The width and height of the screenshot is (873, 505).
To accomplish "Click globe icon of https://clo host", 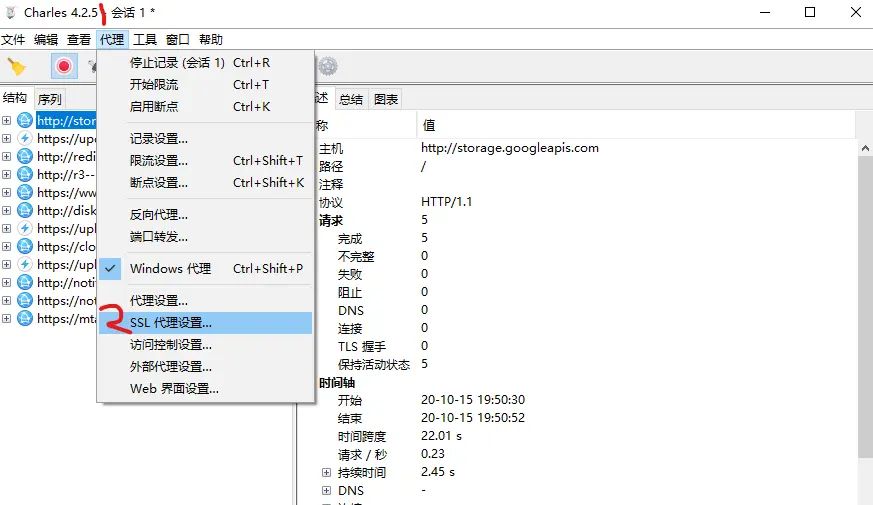I will 25,246.
